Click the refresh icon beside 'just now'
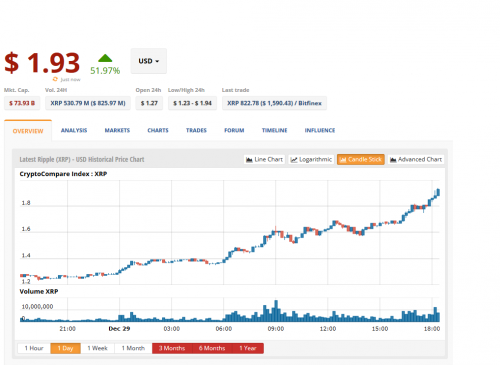 [x=55, y=79]
